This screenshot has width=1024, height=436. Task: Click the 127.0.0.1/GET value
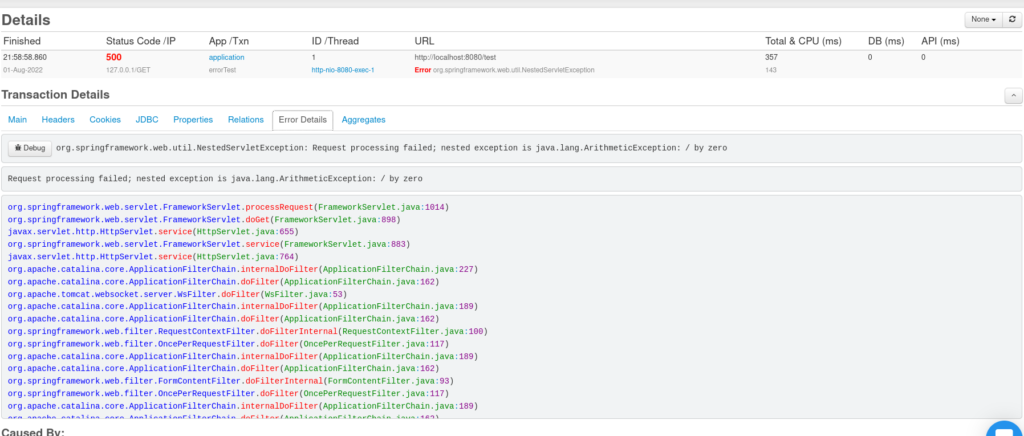(128, 69)
